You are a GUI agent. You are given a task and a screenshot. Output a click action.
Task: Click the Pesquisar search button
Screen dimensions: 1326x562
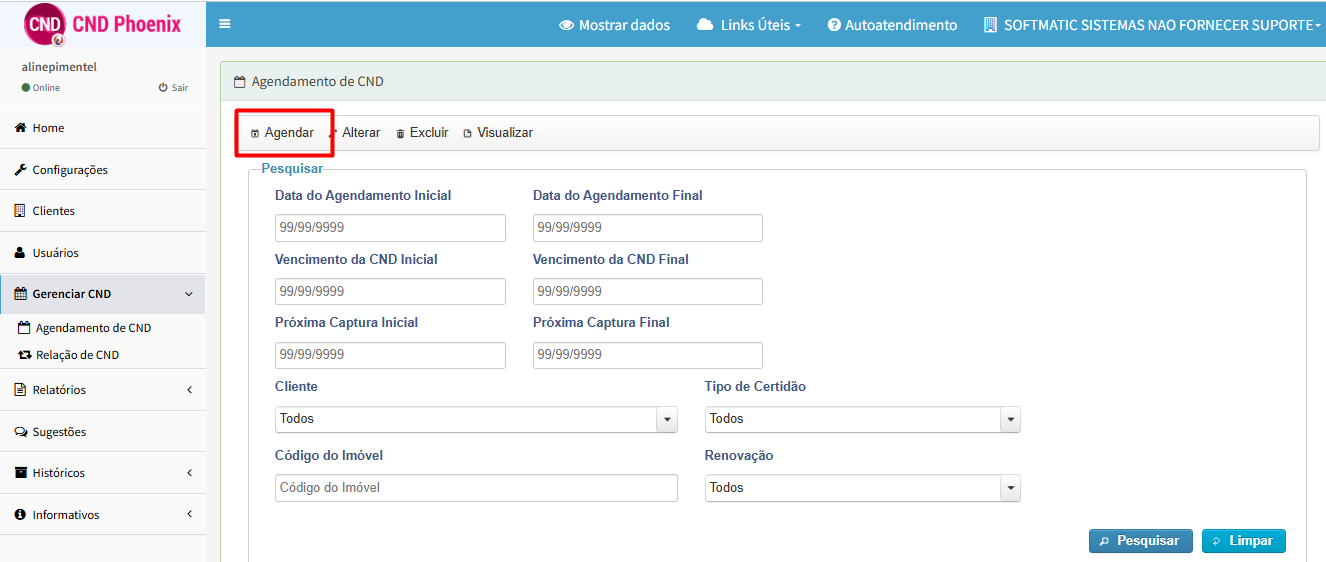tap(1141, 541)
